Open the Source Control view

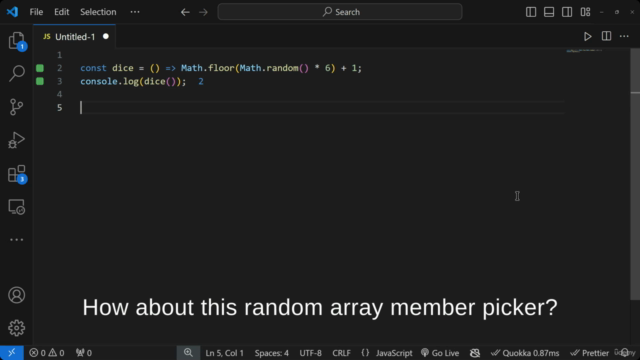(16, 107)
